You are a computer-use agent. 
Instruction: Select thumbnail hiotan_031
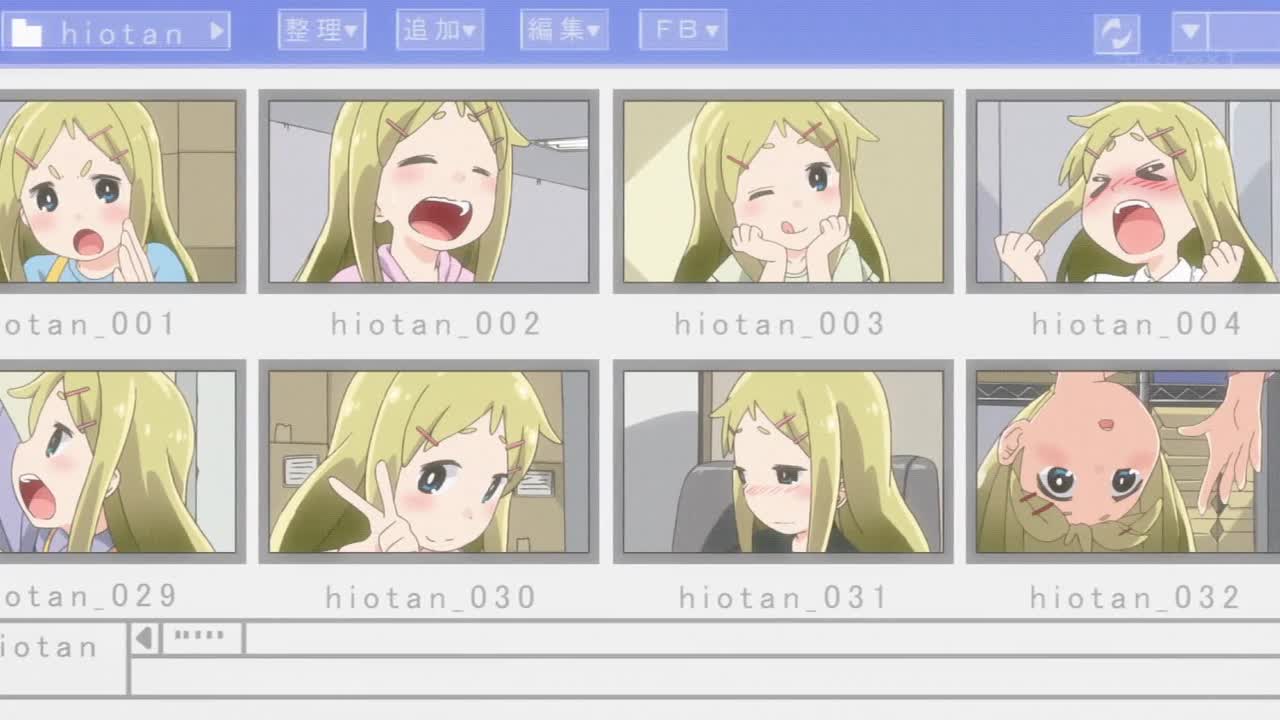click(x=783, y=462)
